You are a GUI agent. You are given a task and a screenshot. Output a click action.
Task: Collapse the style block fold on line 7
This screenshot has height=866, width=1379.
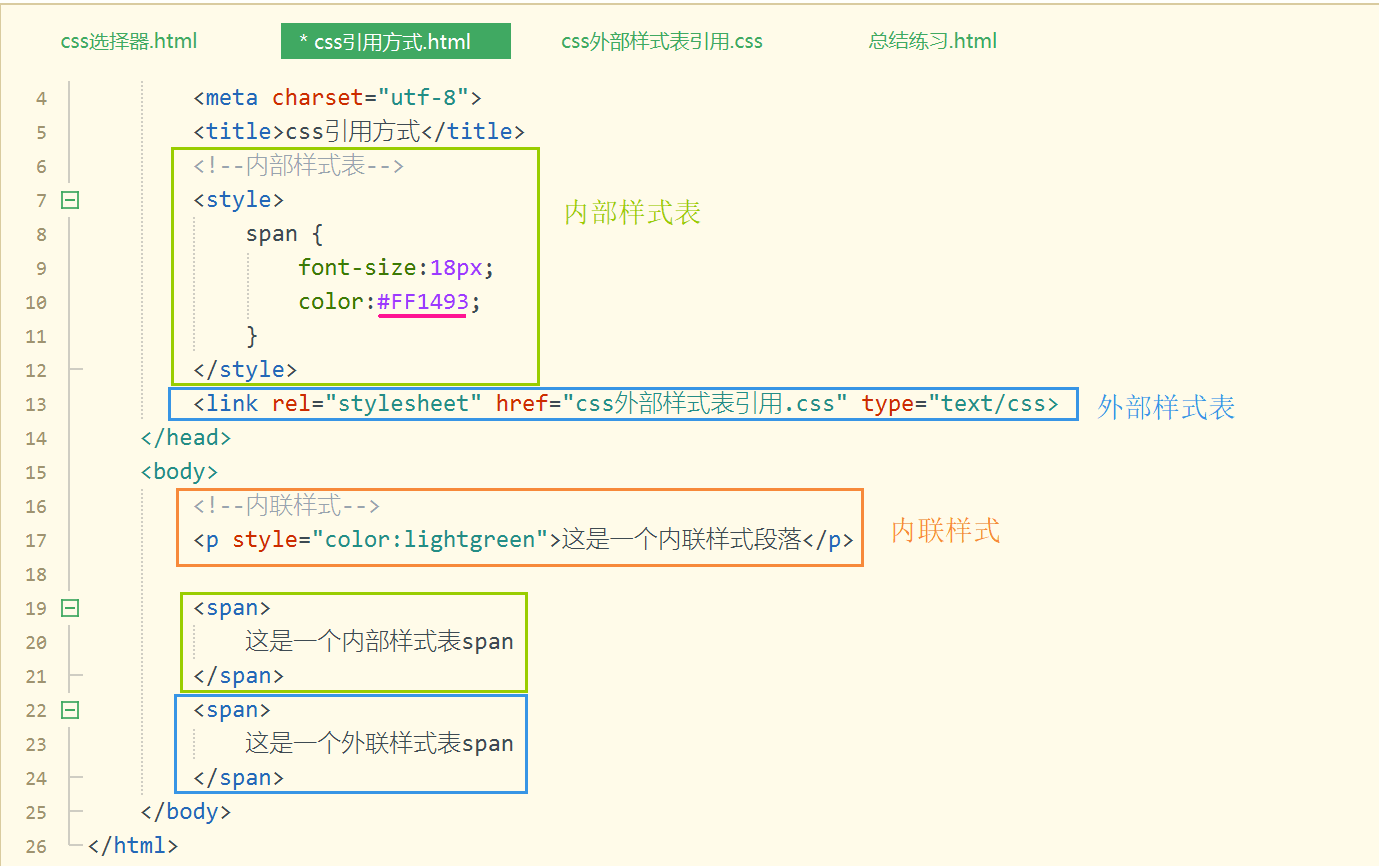[x=70, y=200]
